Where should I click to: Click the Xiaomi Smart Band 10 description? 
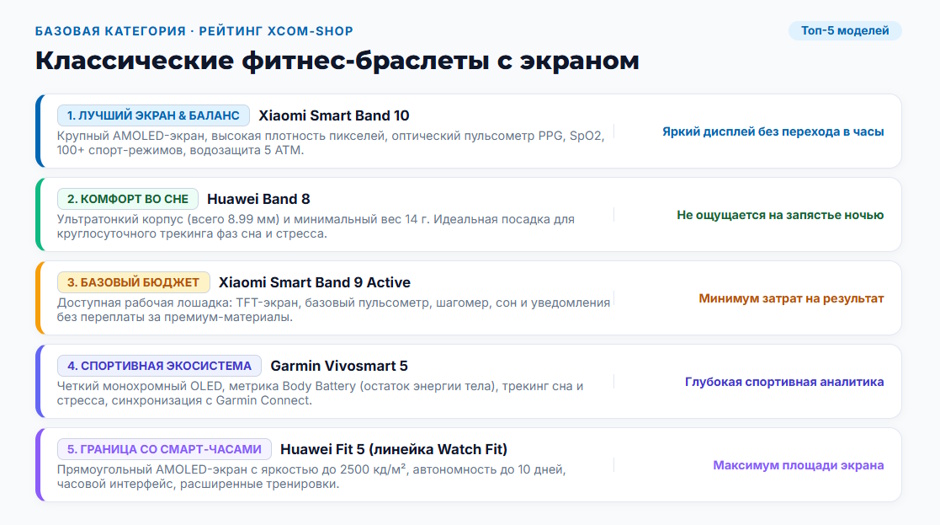330,143
